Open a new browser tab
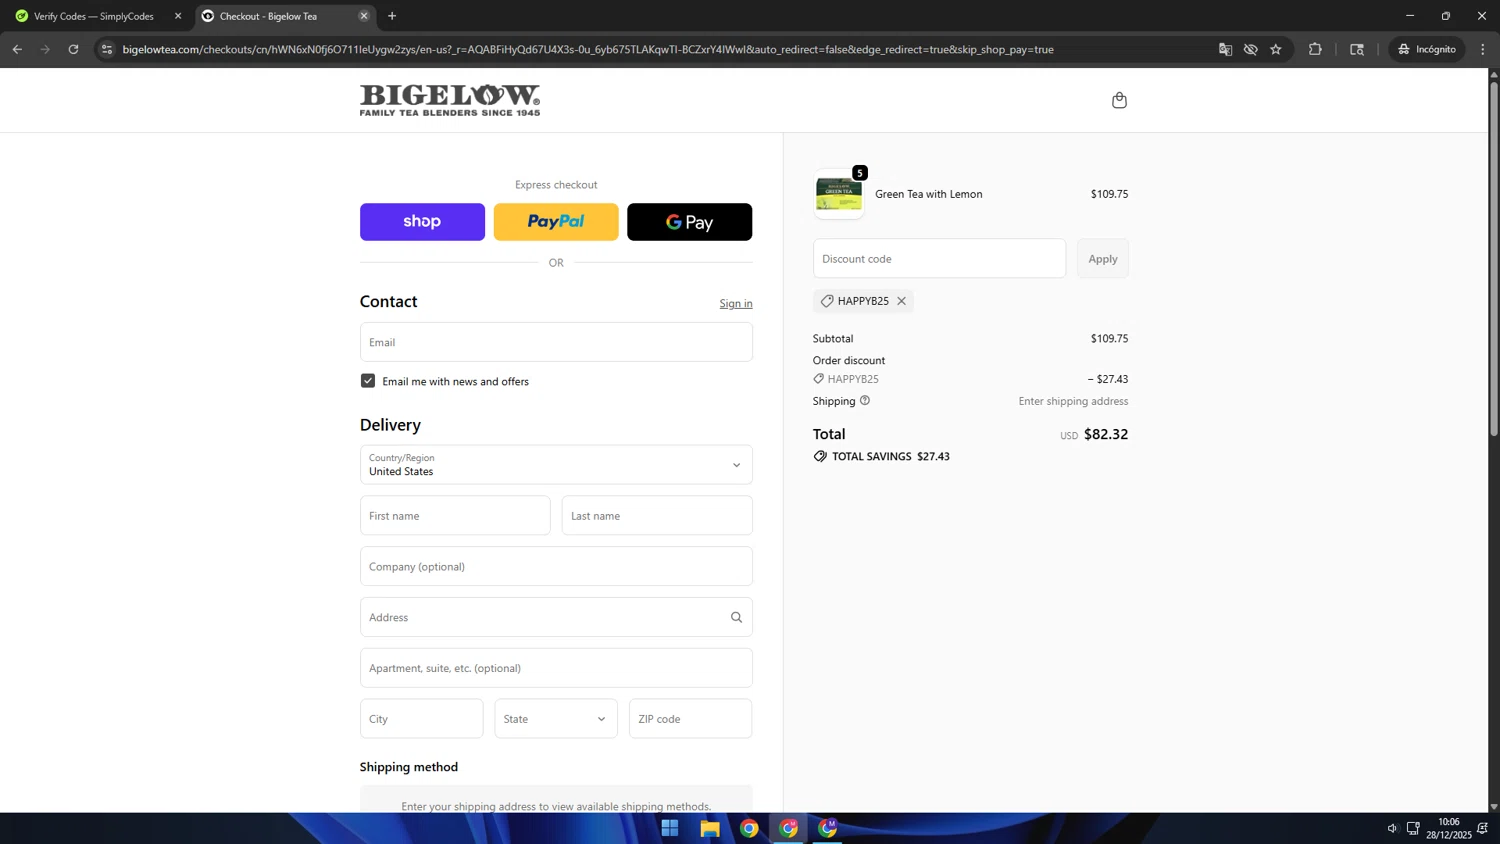This screenshot has width=1500, height=844. click(392, 16)
